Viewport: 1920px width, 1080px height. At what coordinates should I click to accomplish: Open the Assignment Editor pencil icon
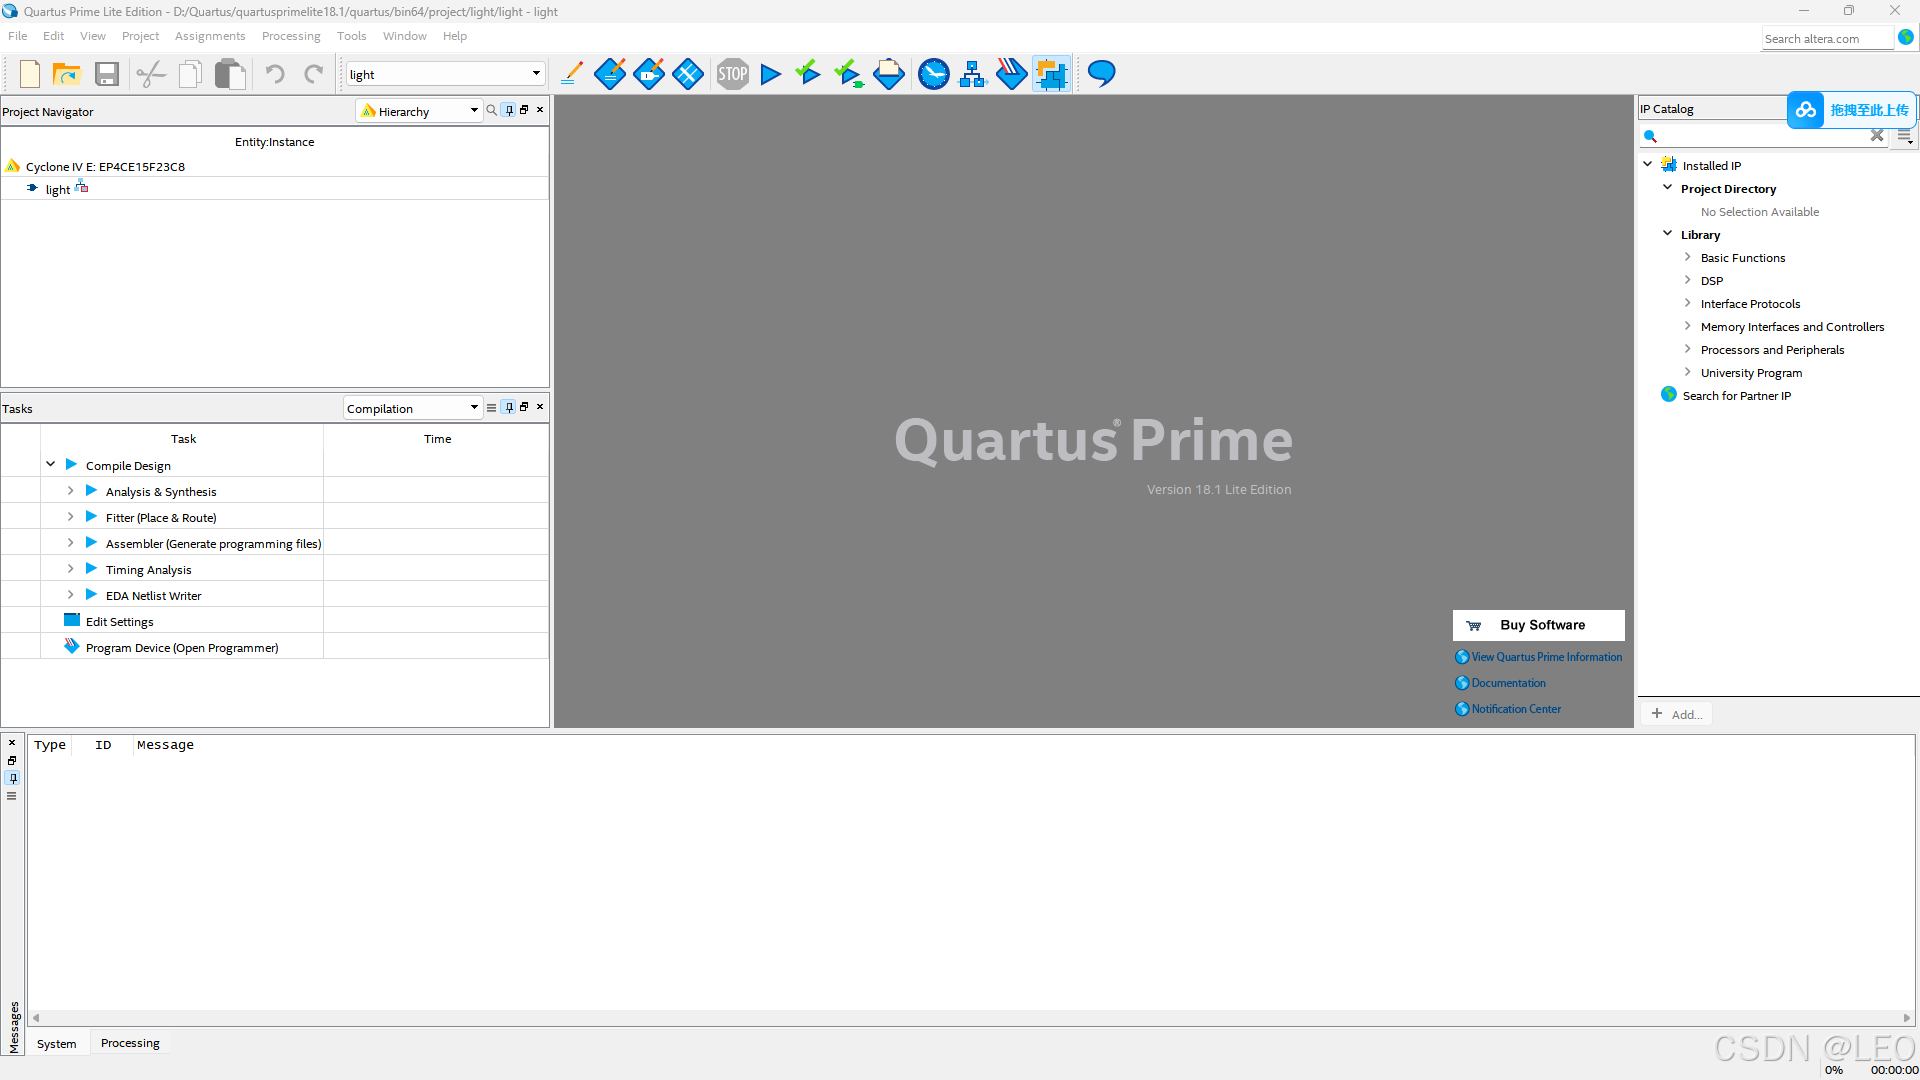tap(571, 74)
